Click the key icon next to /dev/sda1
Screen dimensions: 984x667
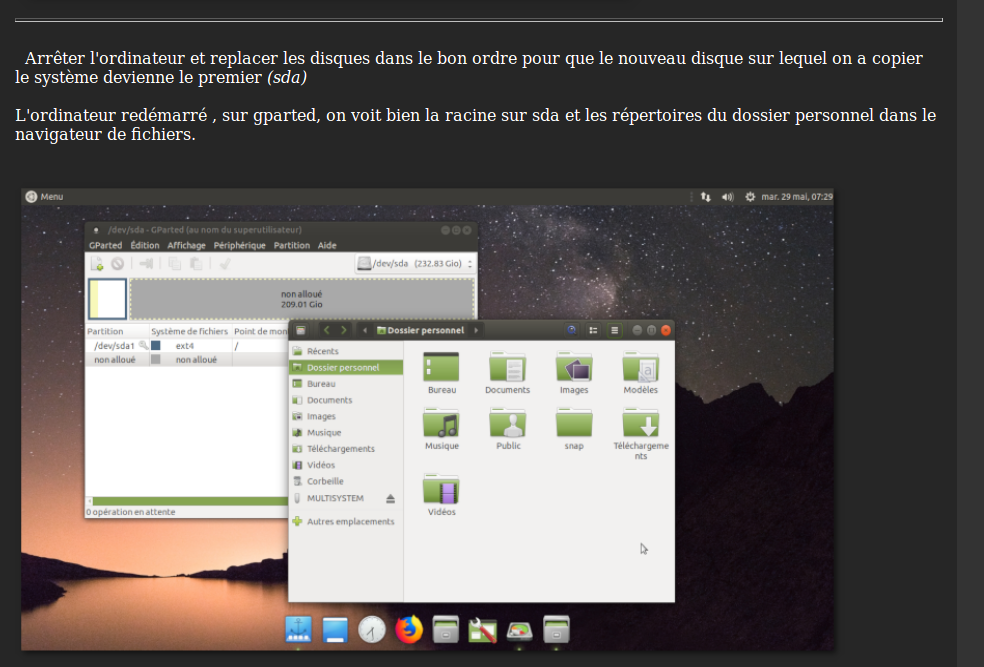click(x=143, y=345)
